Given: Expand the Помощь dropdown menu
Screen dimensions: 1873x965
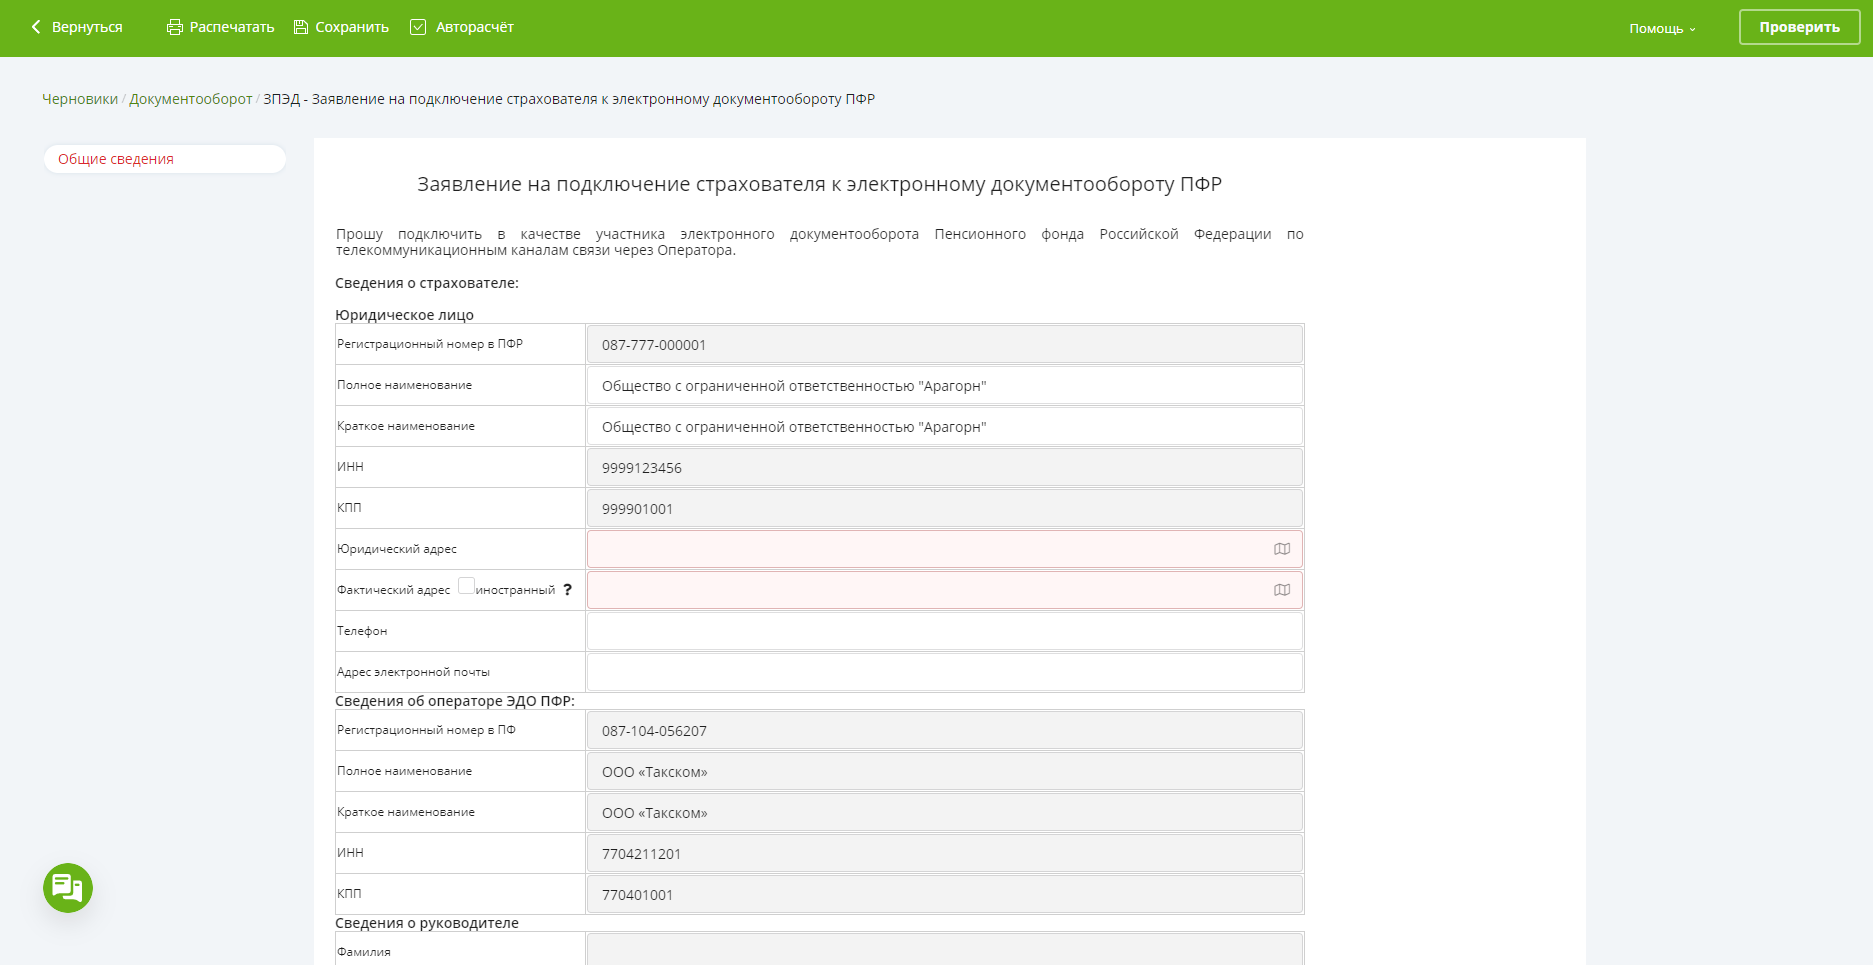Looking at the screenshot, I should tap(1662, 29).
